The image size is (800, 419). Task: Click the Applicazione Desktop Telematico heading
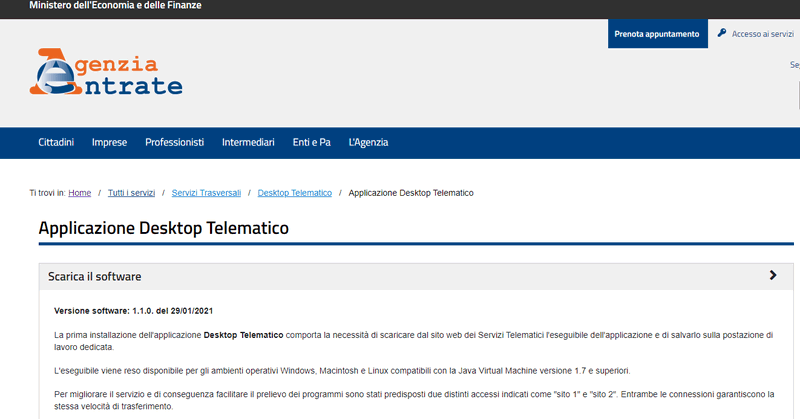pyautogui.click(x=164, y=228)
